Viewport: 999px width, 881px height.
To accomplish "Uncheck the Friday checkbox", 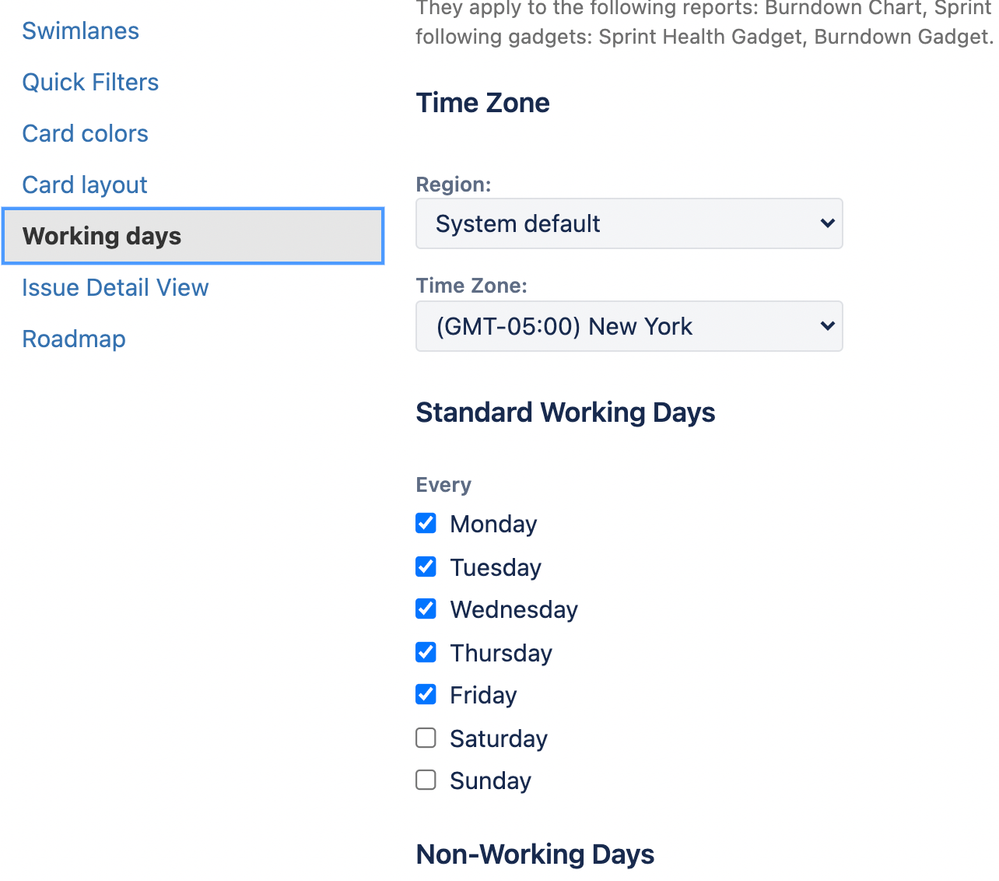I will (426, 694).
